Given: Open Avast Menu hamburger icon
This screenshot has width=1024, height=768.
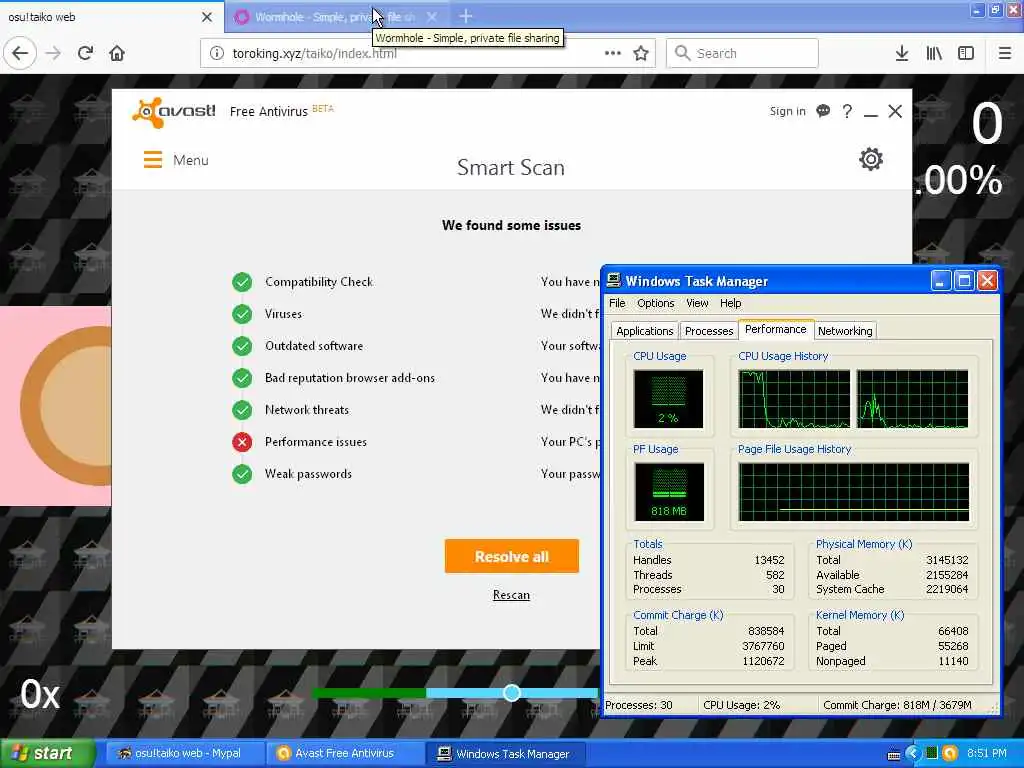Looking at the screenshot, I should (153, 160).
